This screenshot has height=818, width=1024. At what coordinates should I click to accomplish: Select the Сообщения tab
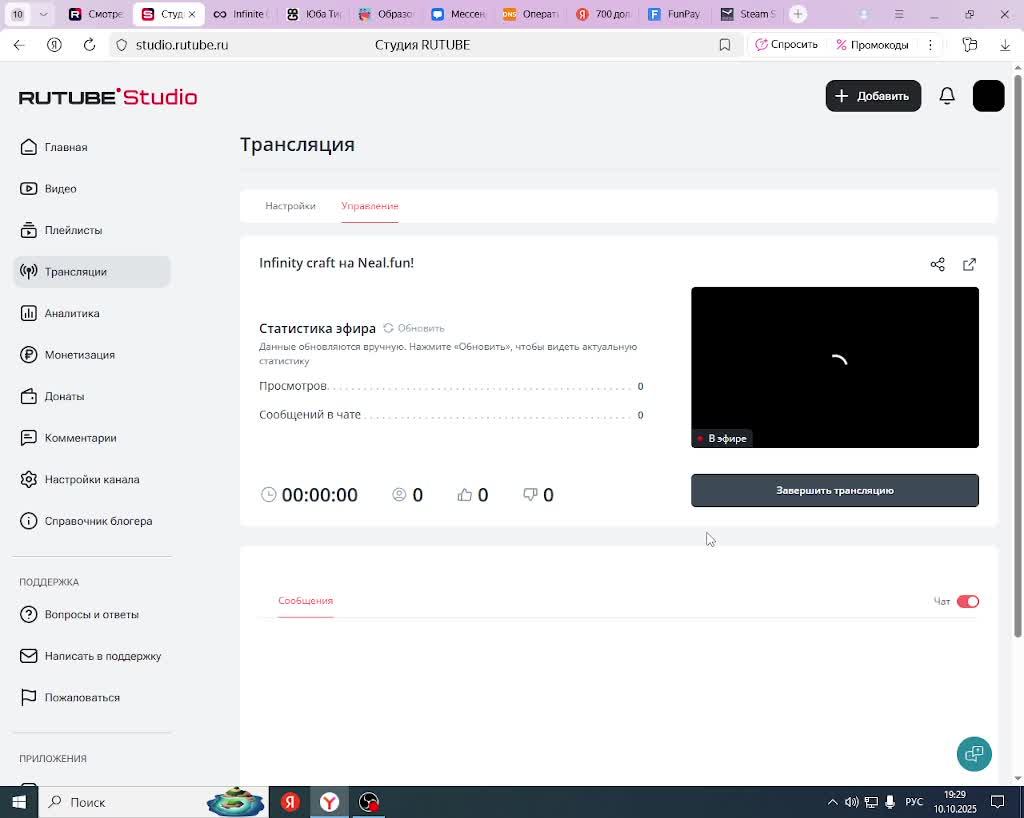coord(306,601)
